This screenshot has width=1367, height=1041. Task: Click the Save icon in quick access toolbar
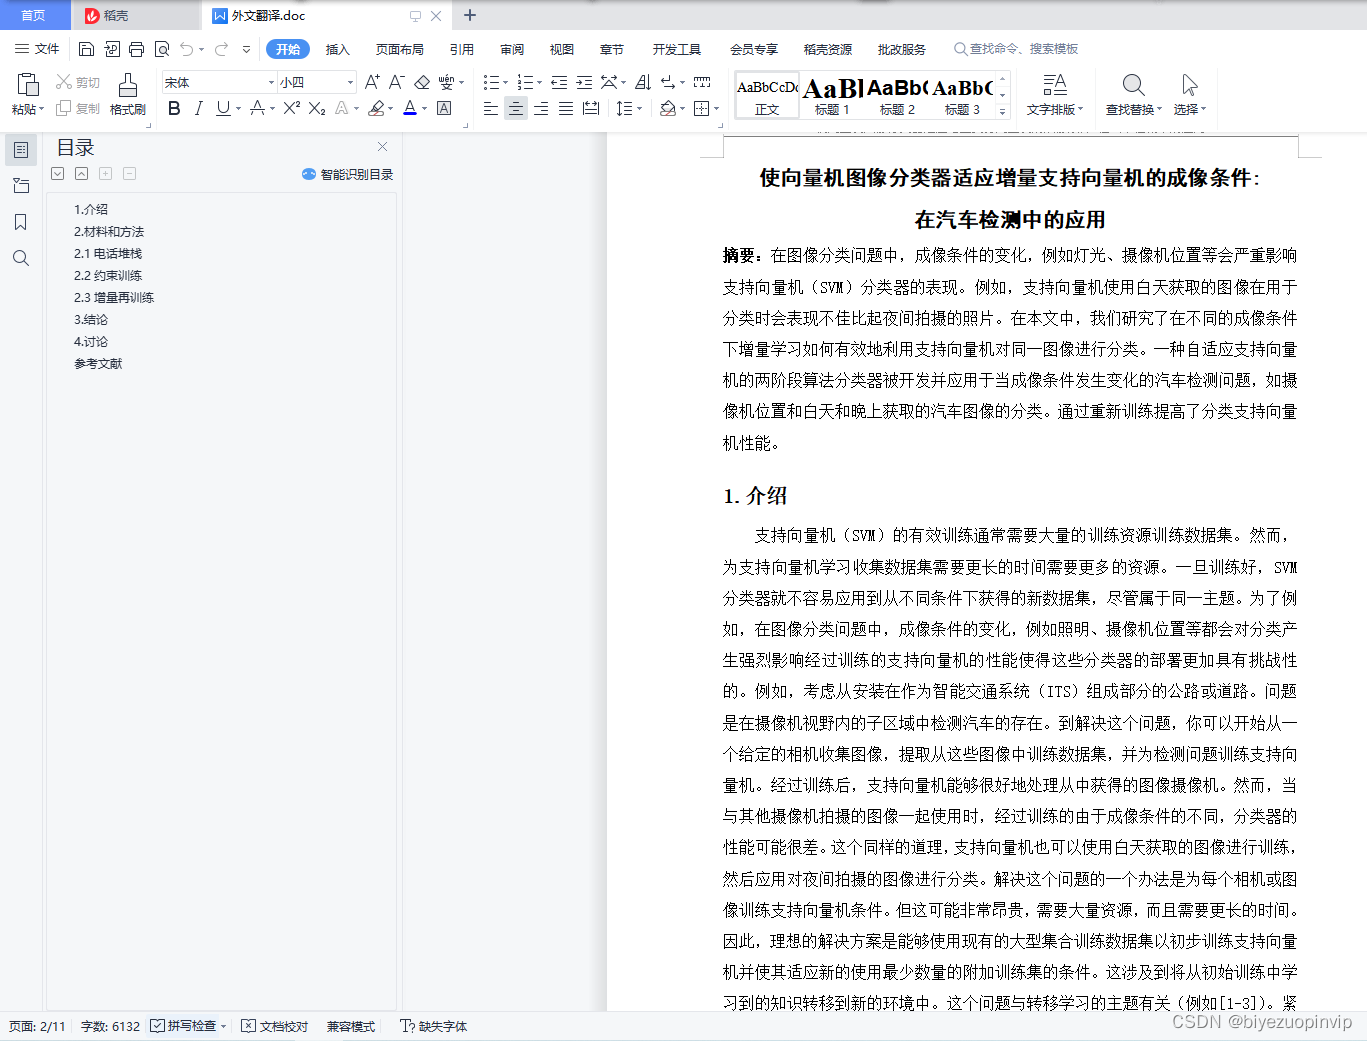click(86, 49)
